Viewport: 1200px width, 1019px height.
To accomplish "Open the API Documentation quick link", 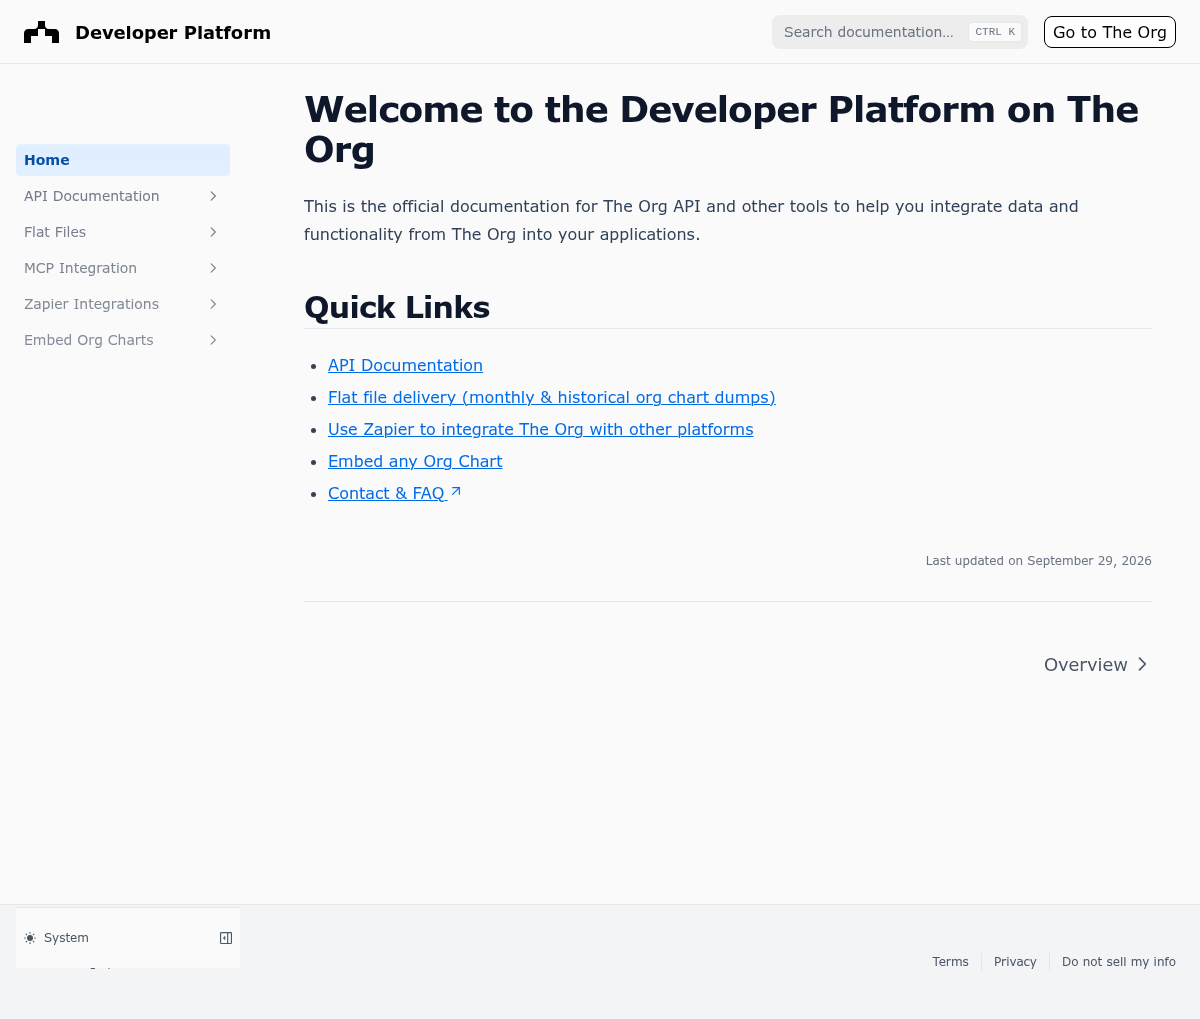I will (405, 366).
